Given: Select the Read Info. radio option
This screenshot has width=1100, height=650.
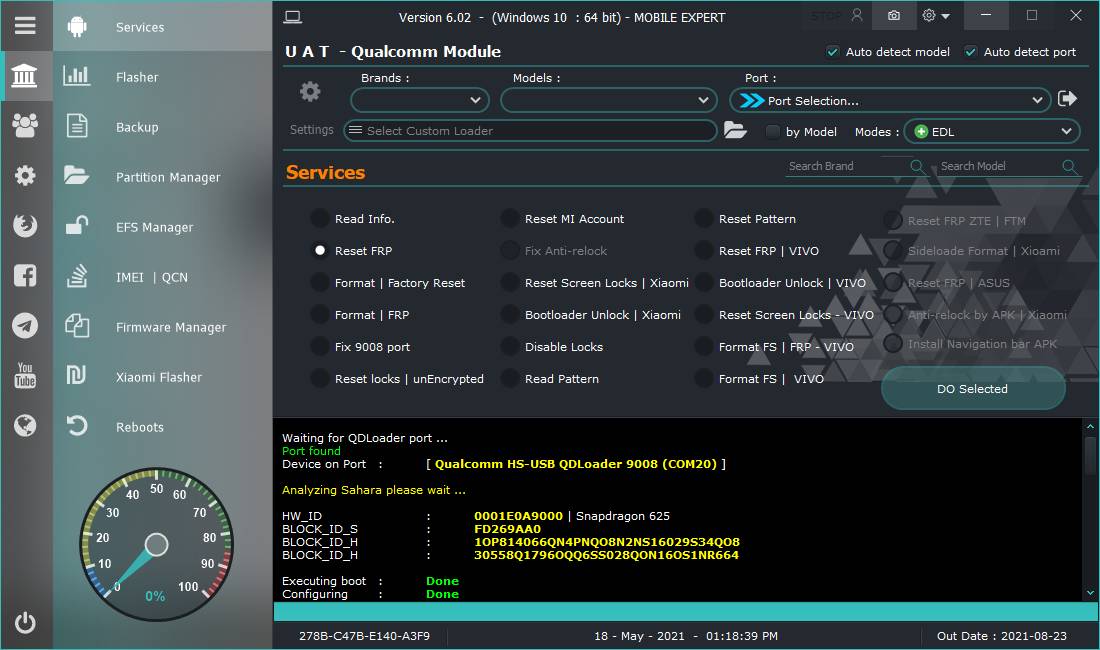Looking at the screenshot, I should (320, 219).
